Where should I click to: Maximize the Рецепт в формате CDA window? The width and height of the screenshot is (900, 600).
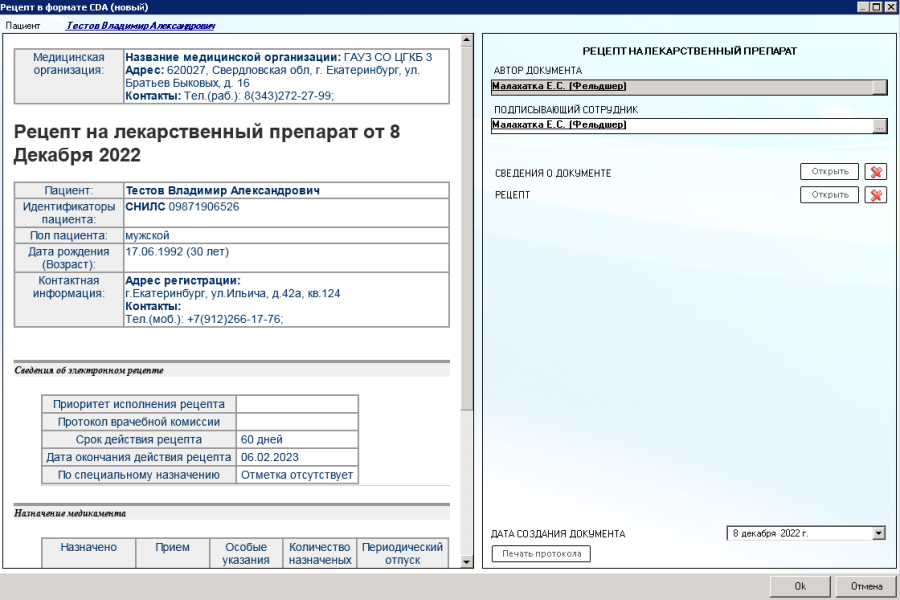(x=876, y=7)
